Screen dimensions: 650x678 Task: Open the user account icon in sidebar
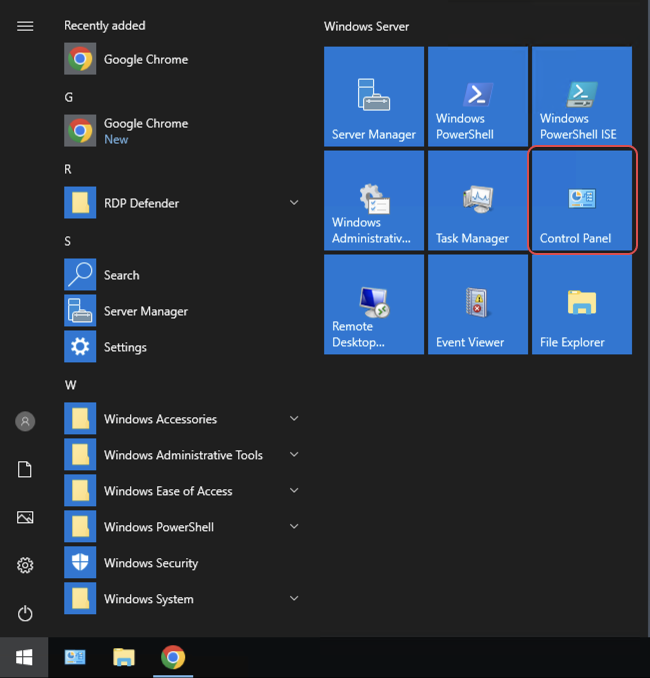(25, 421)
